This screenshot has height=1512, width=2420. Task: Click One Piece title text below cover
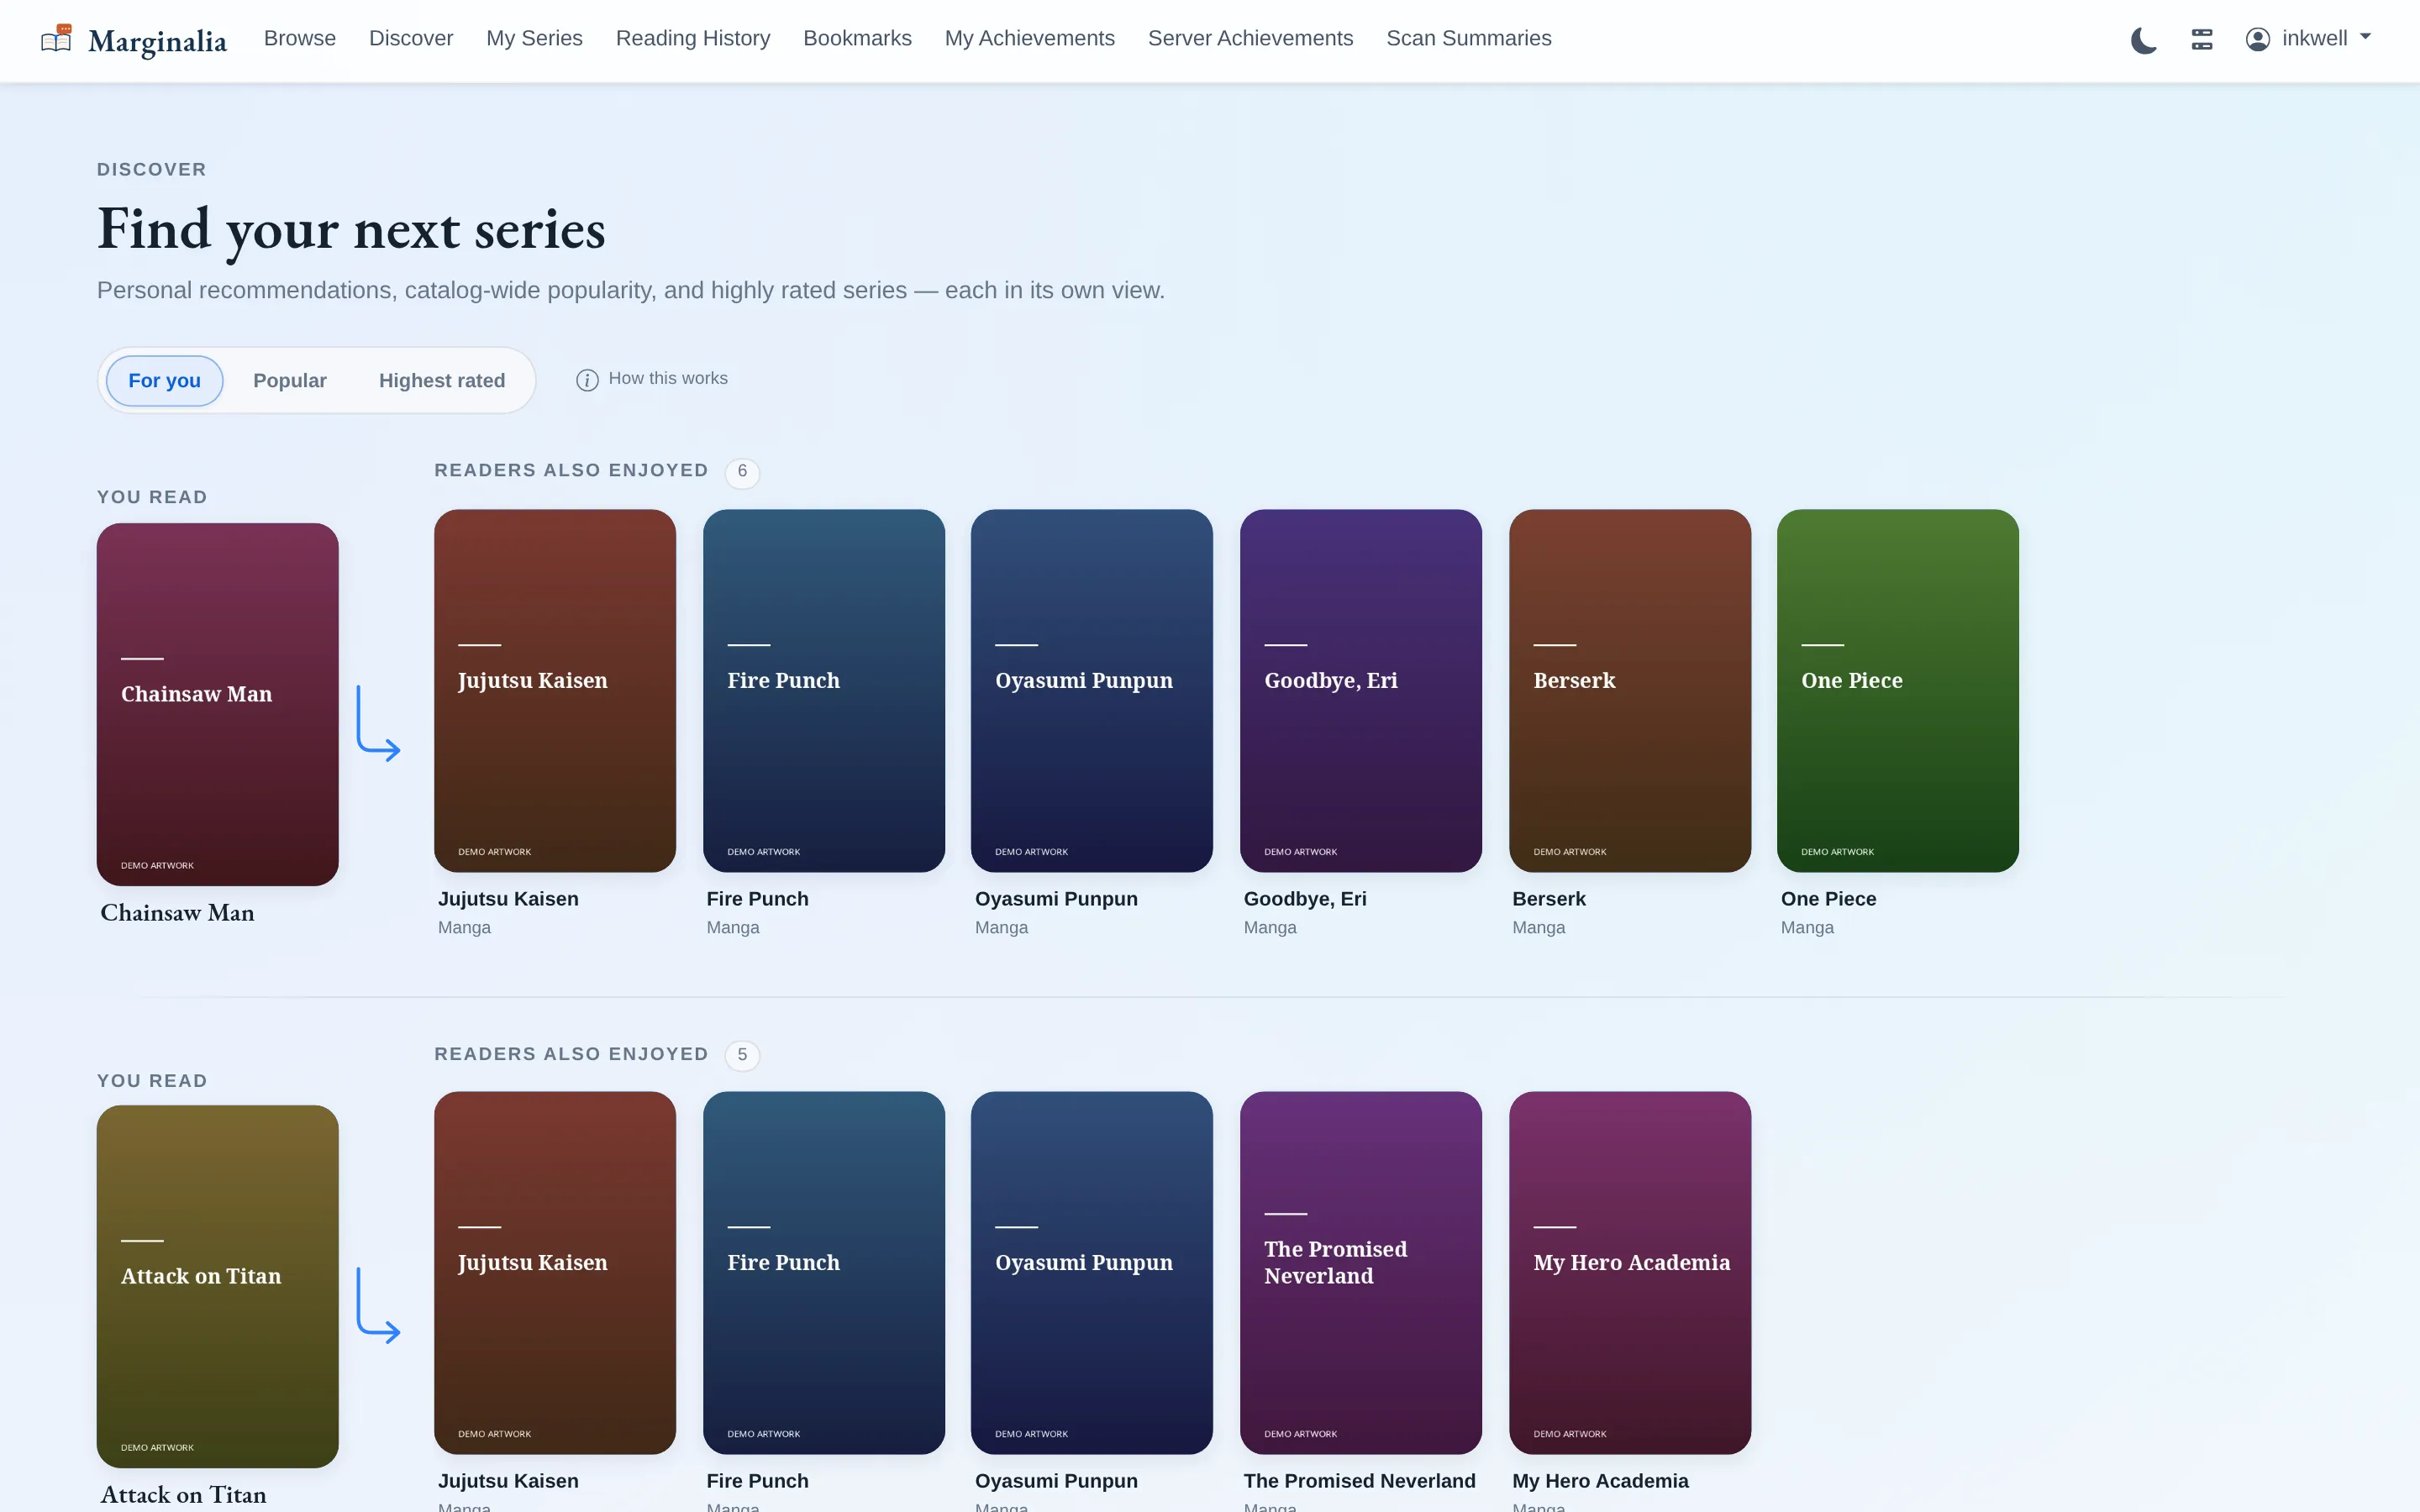(x=1828, y=899)
